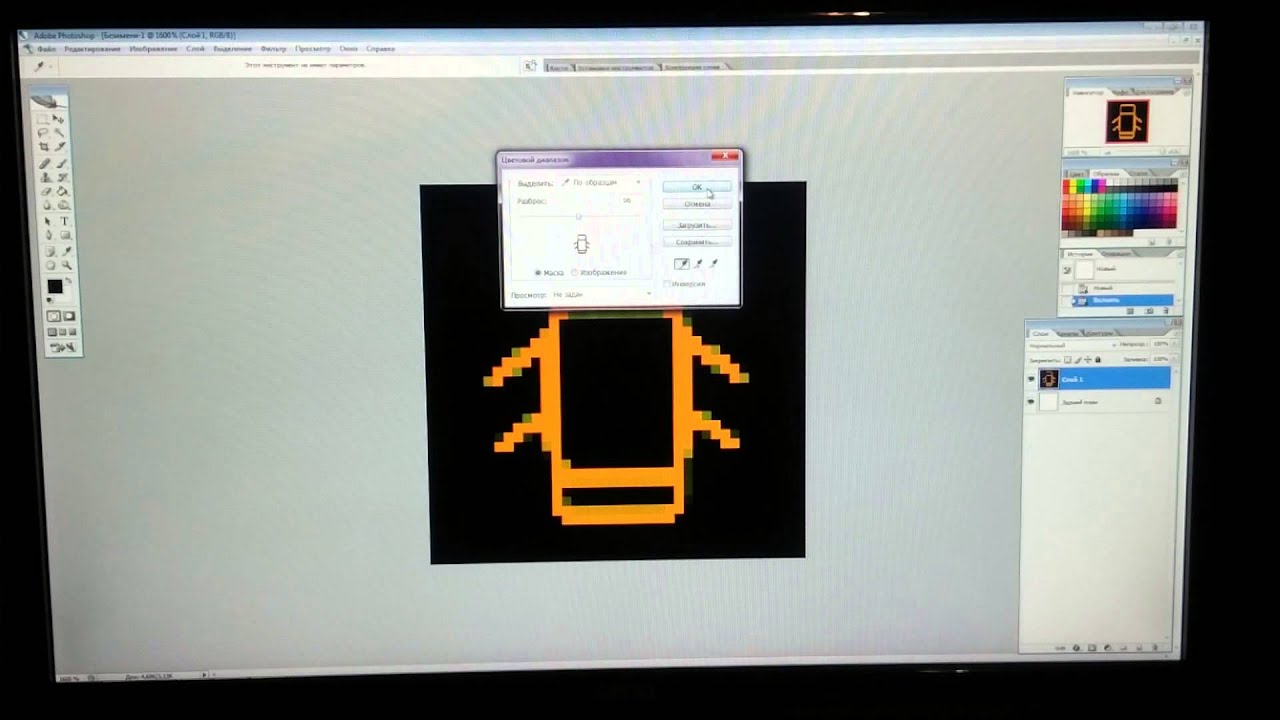
Task: Select the Notes tool
Action: 49,250
